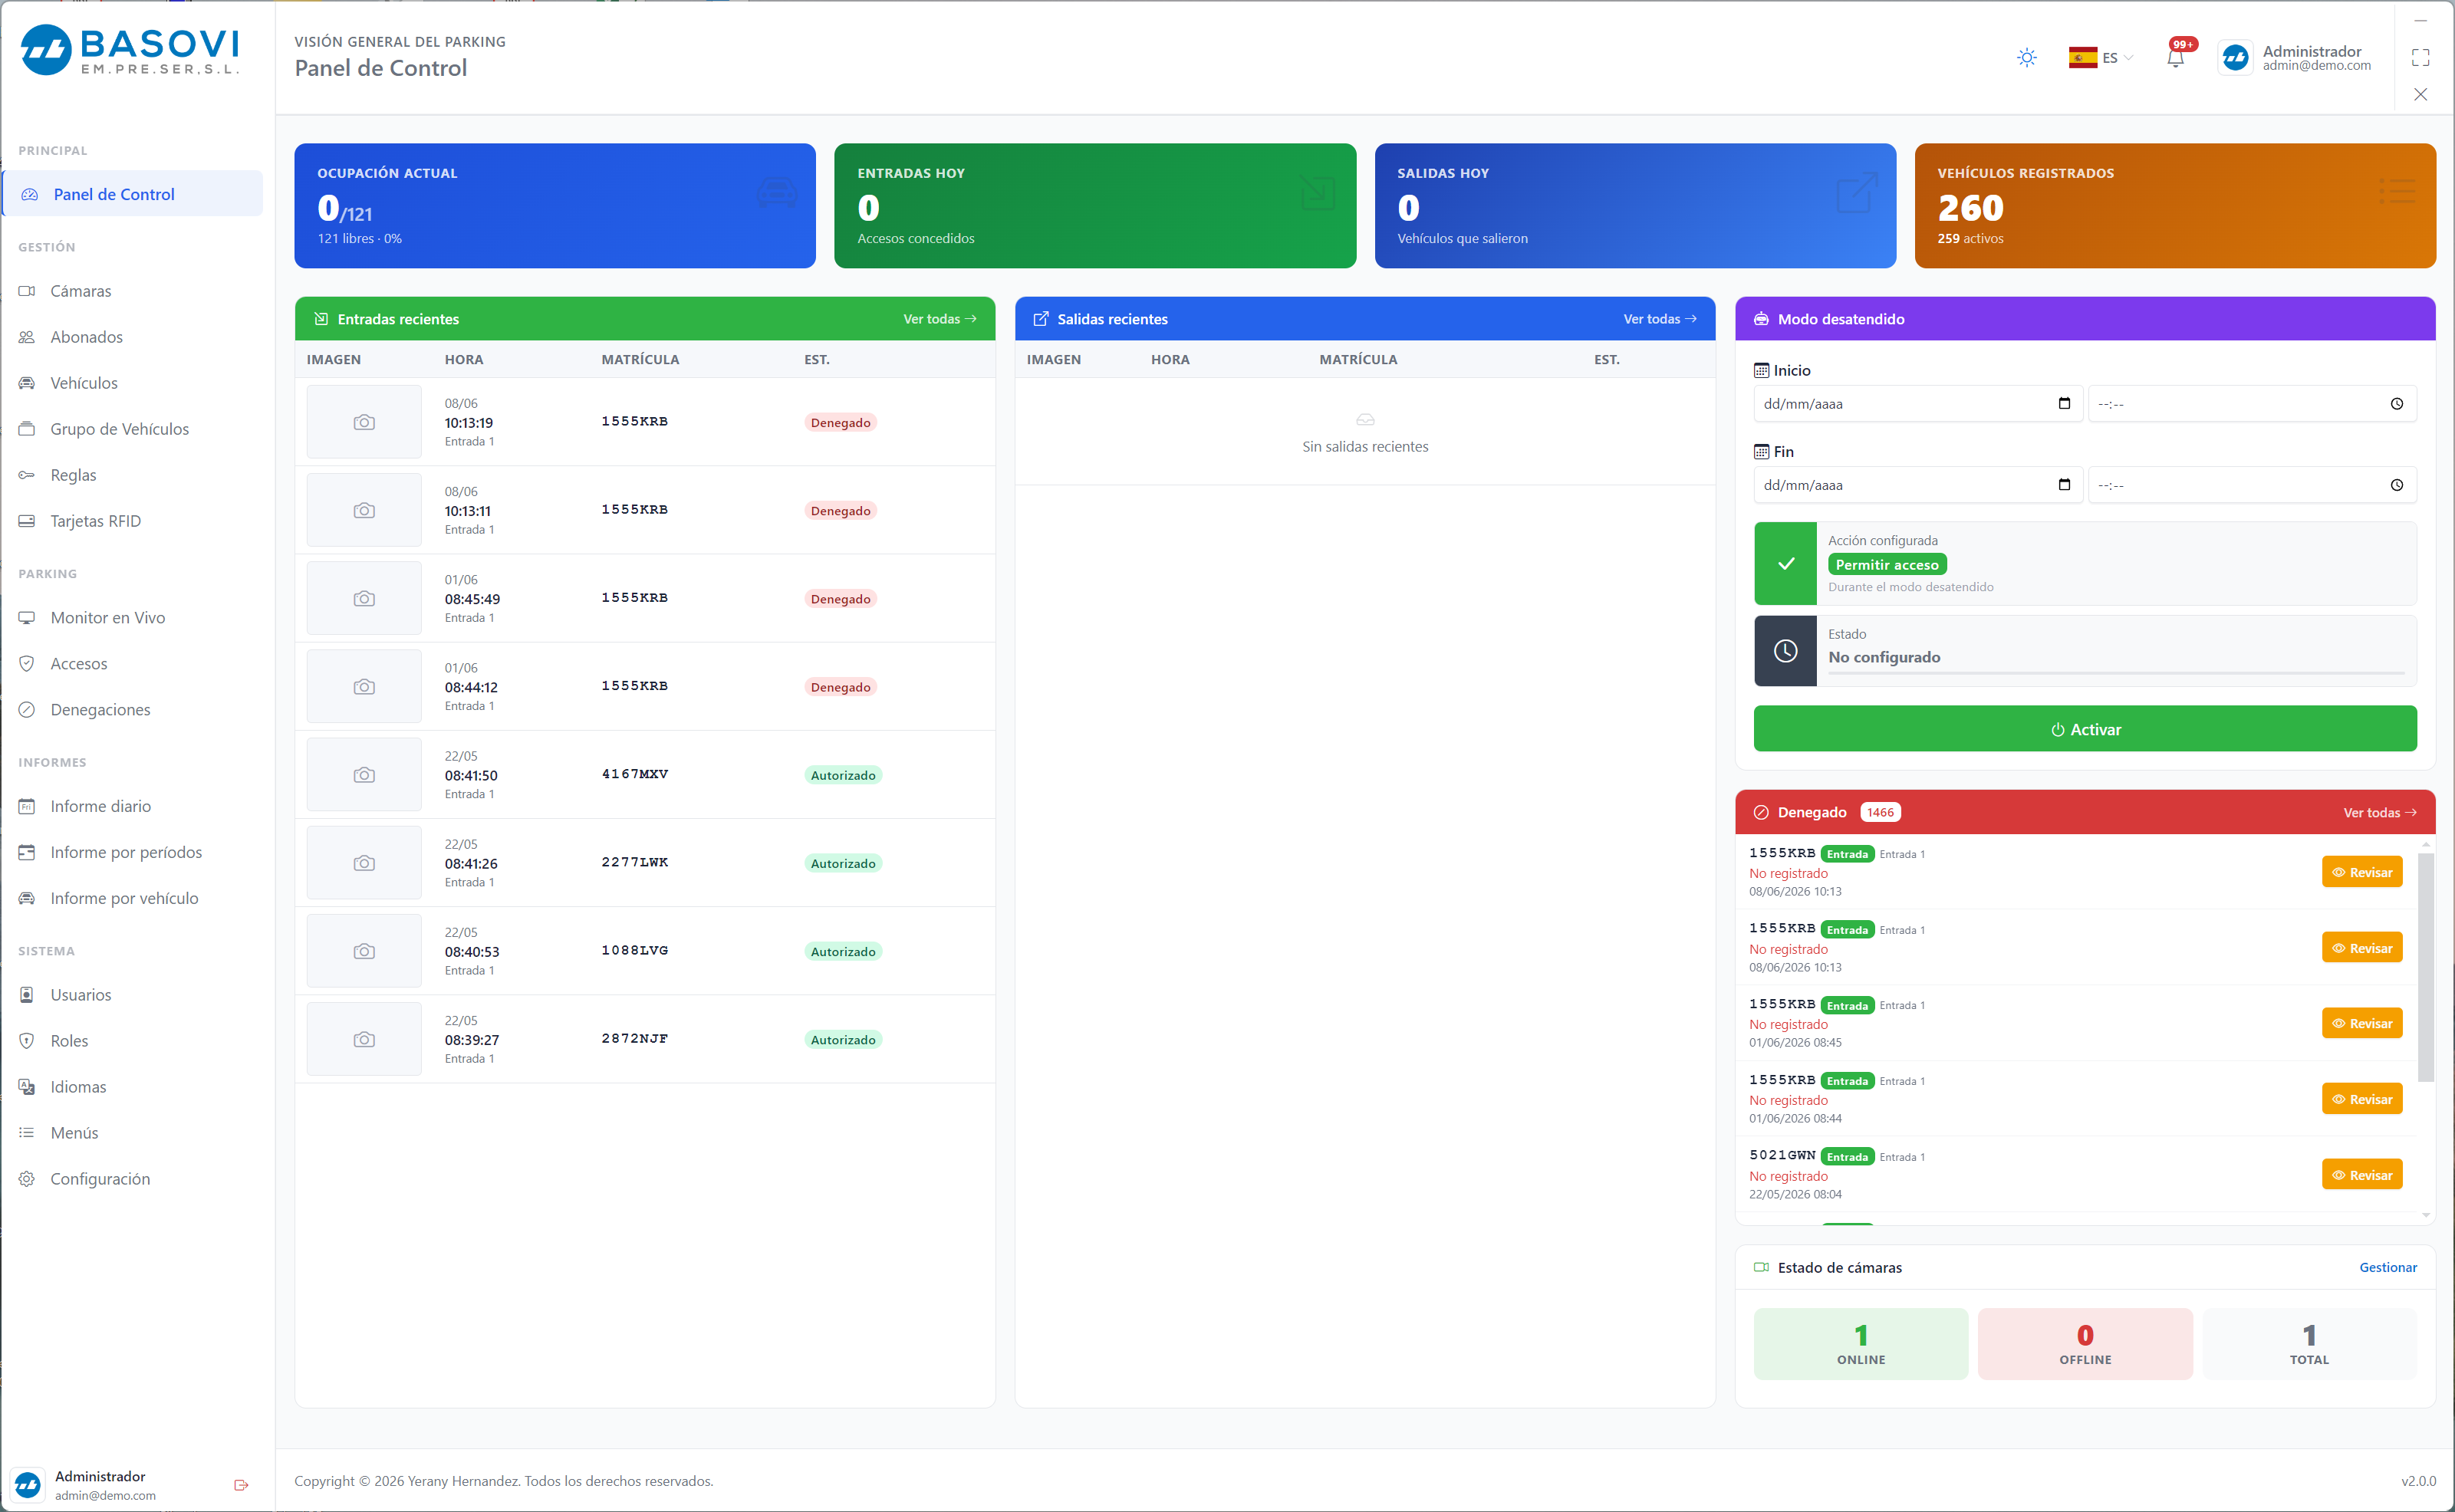Viewport: 2455px width, 1512px height.
Task: Click Ver todas in Salidas recientes
Action: click(x=1659, y=319)
